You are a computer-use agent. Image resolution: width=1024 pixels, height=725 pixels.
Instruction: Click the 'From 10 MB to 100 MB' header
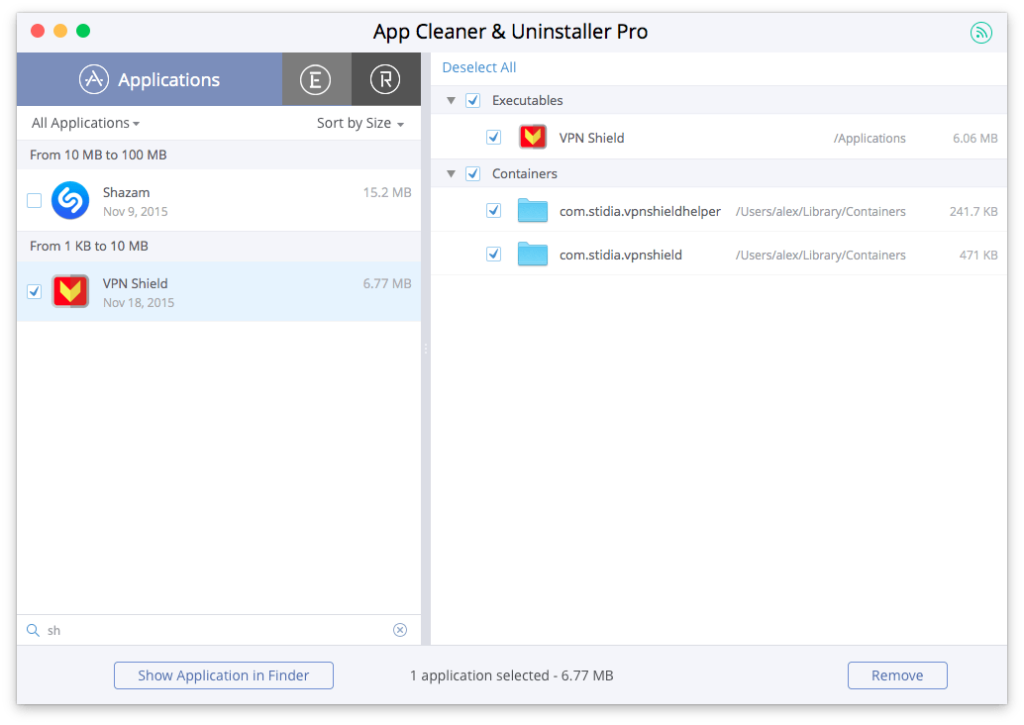[98, 155]
